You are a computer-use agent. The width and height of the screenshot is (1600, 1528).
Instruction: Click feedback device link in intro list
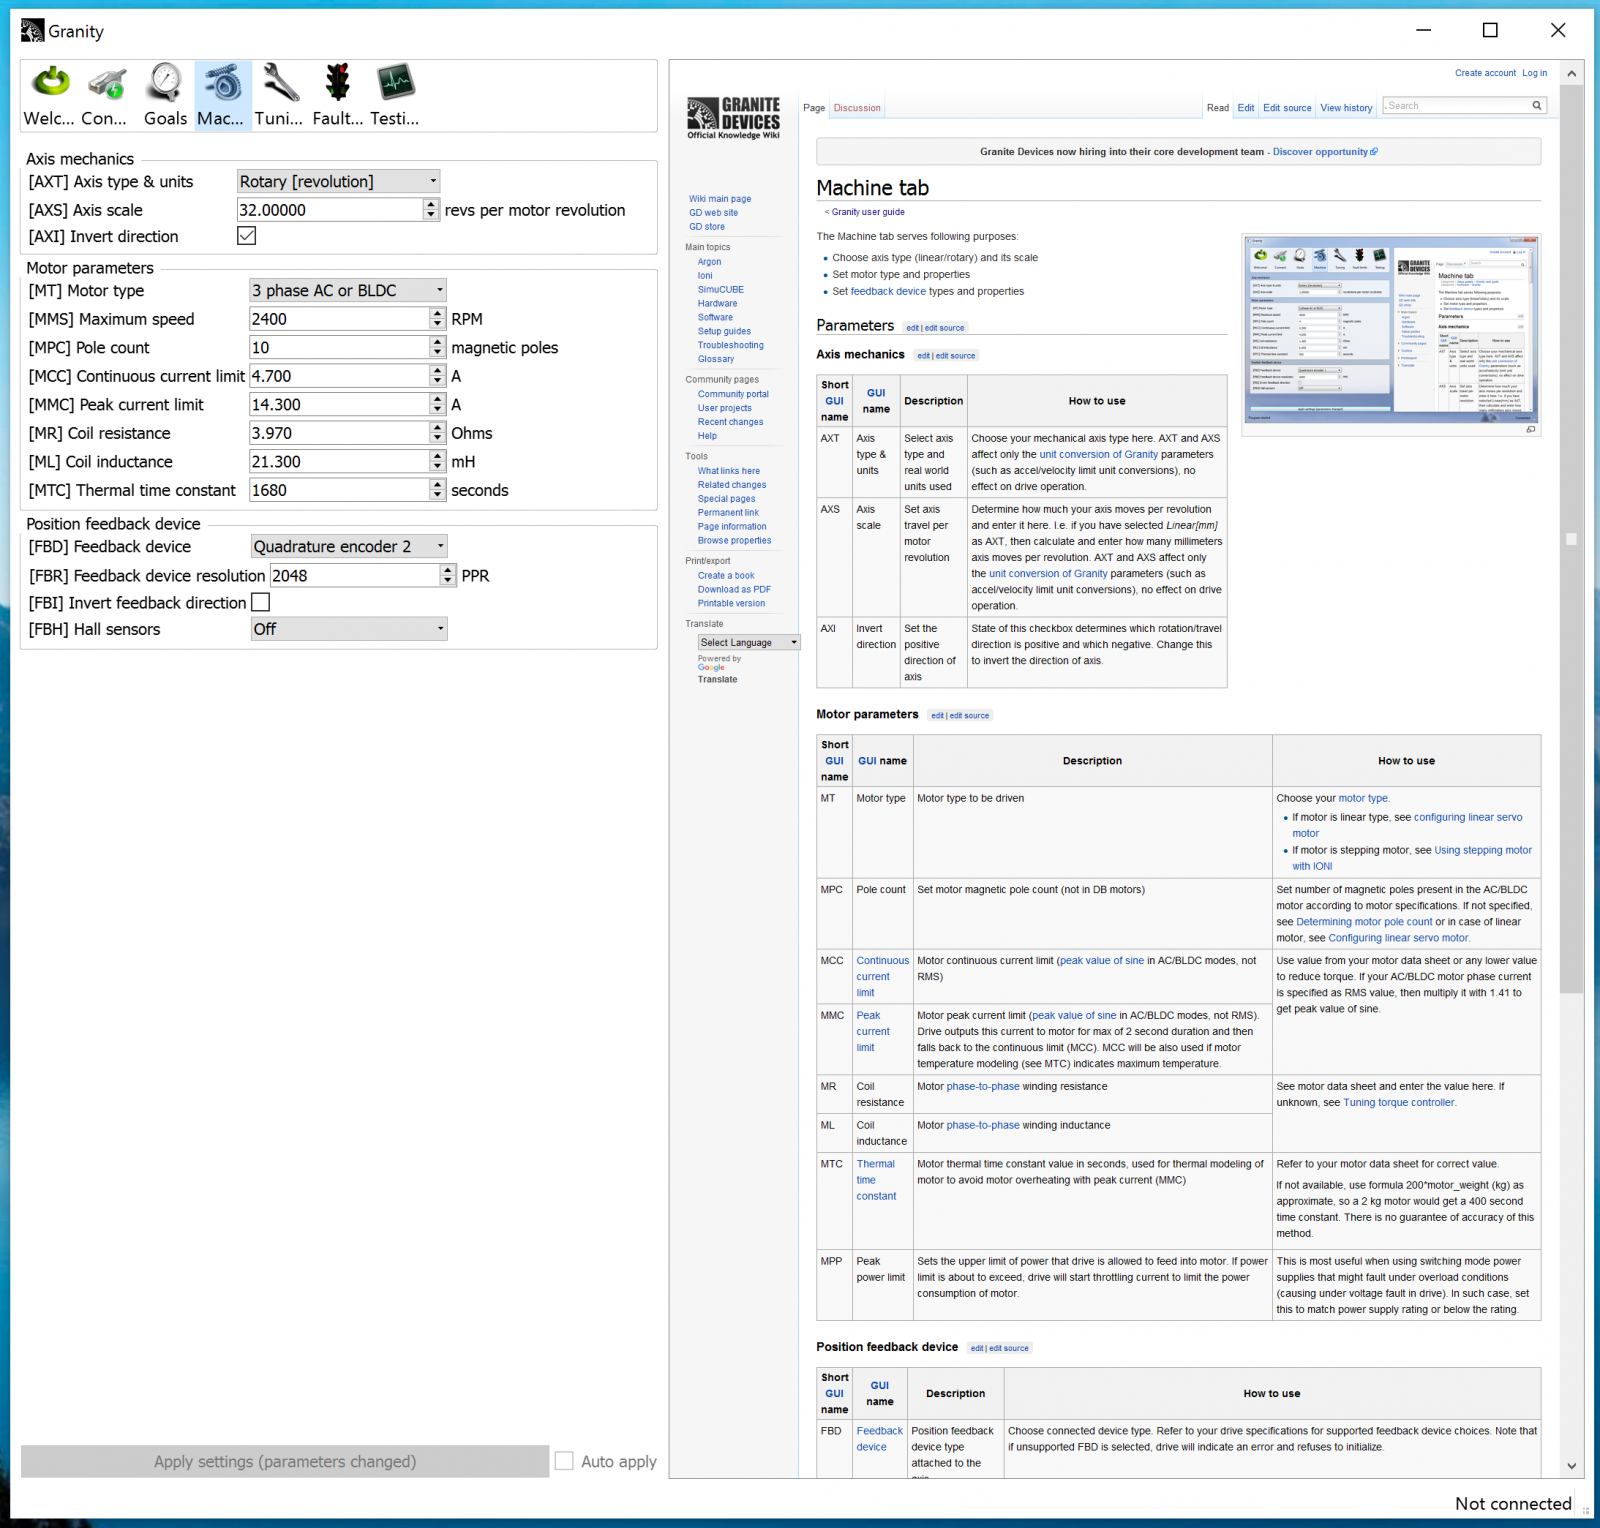click(888, 292)
